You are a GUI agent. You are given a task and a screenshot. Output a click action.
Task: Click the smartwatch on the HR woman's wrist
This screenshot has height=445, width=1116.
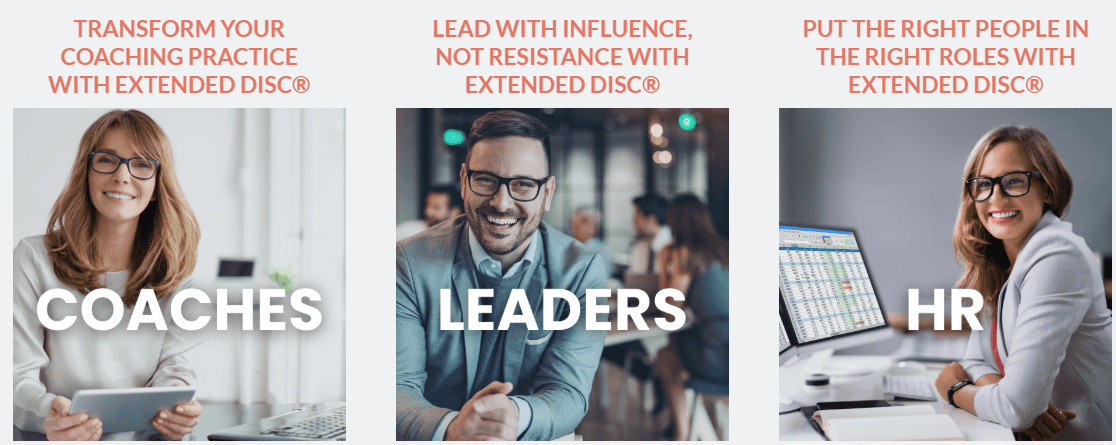(x=959, y=393)
